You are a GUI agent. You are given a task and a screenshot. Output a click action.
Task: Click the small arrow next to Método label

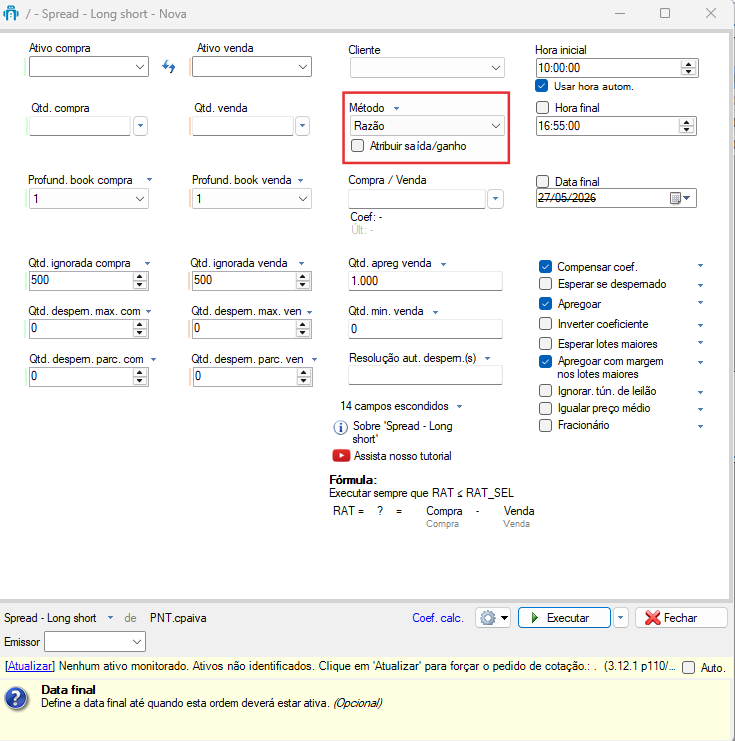pos(397,109)
